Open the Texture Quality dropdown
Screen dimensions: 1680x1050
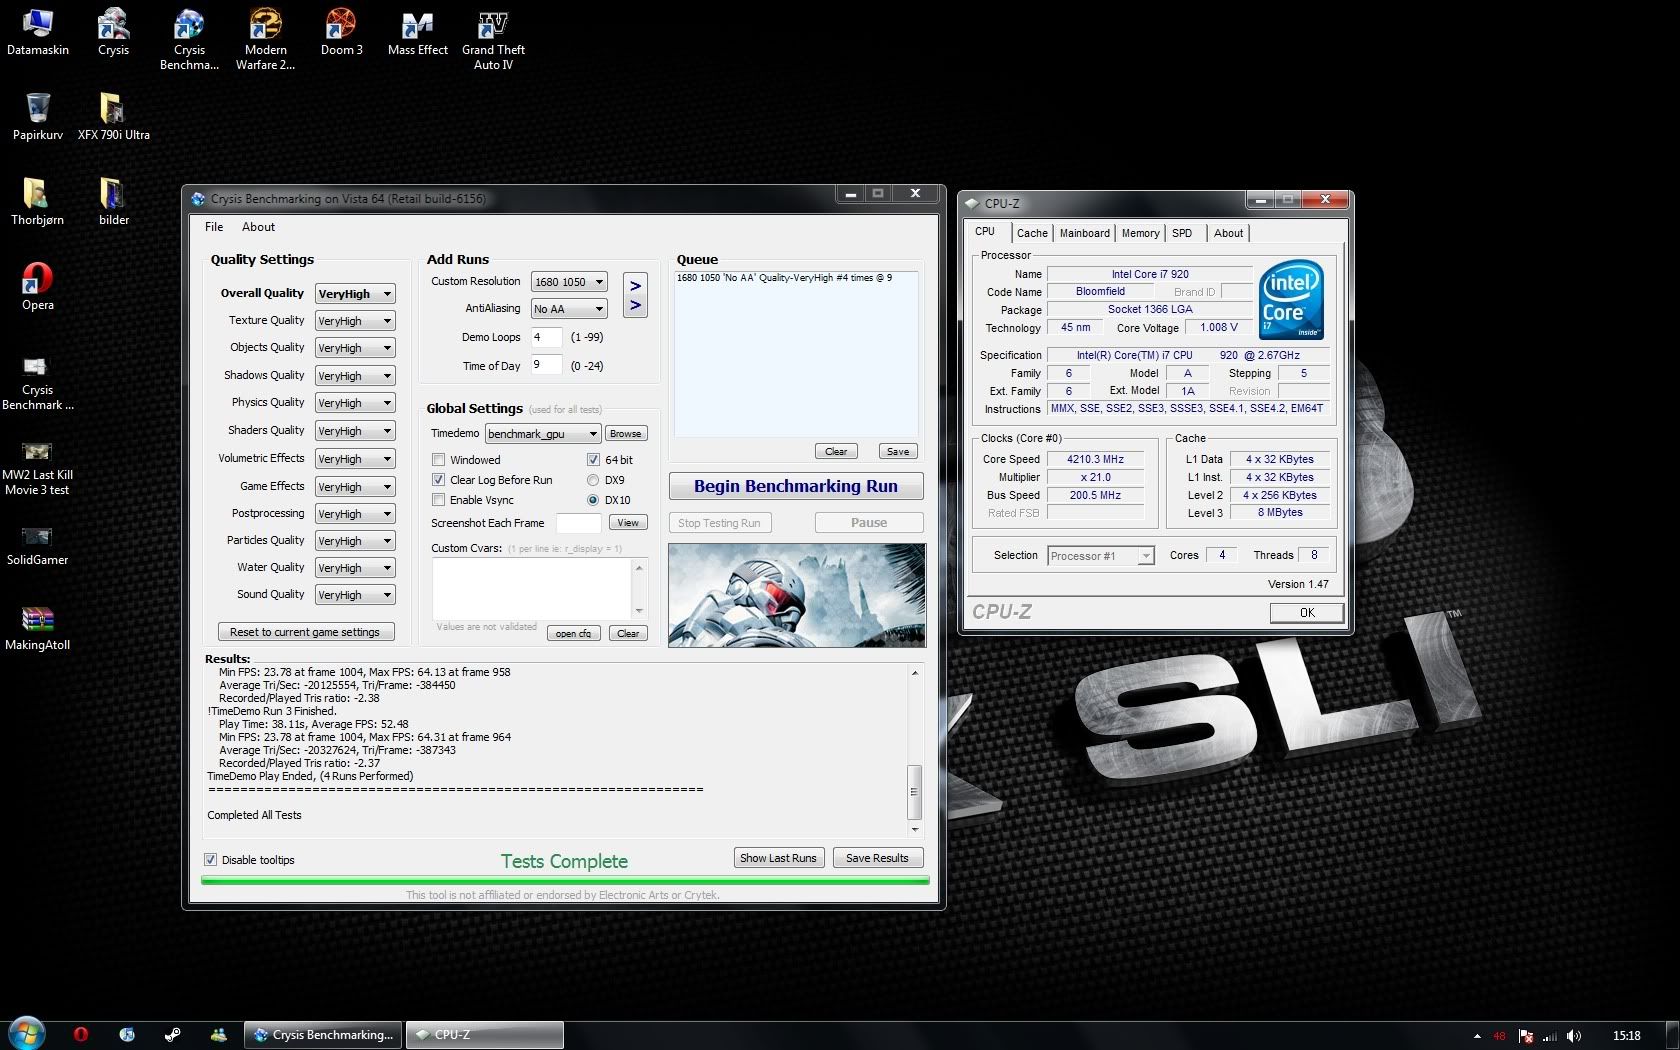point(355,321)
